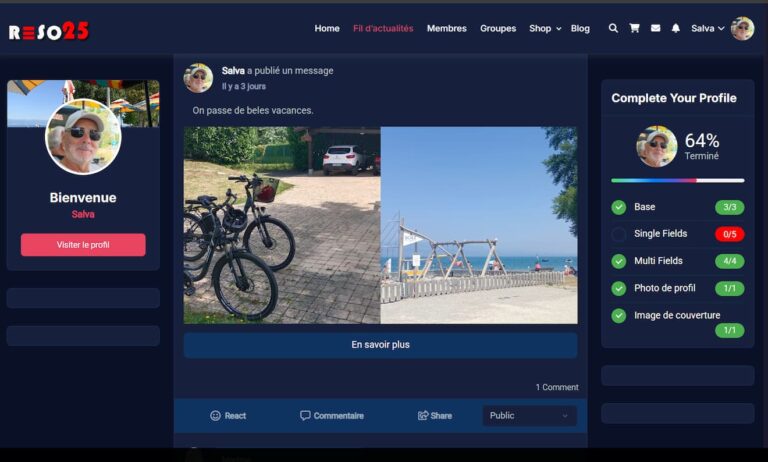Image resolution: width=768 pixels, height=462 pixels.
Task: Click the Single Fields 0/5 badge
Action: click(x=730, y=234)
